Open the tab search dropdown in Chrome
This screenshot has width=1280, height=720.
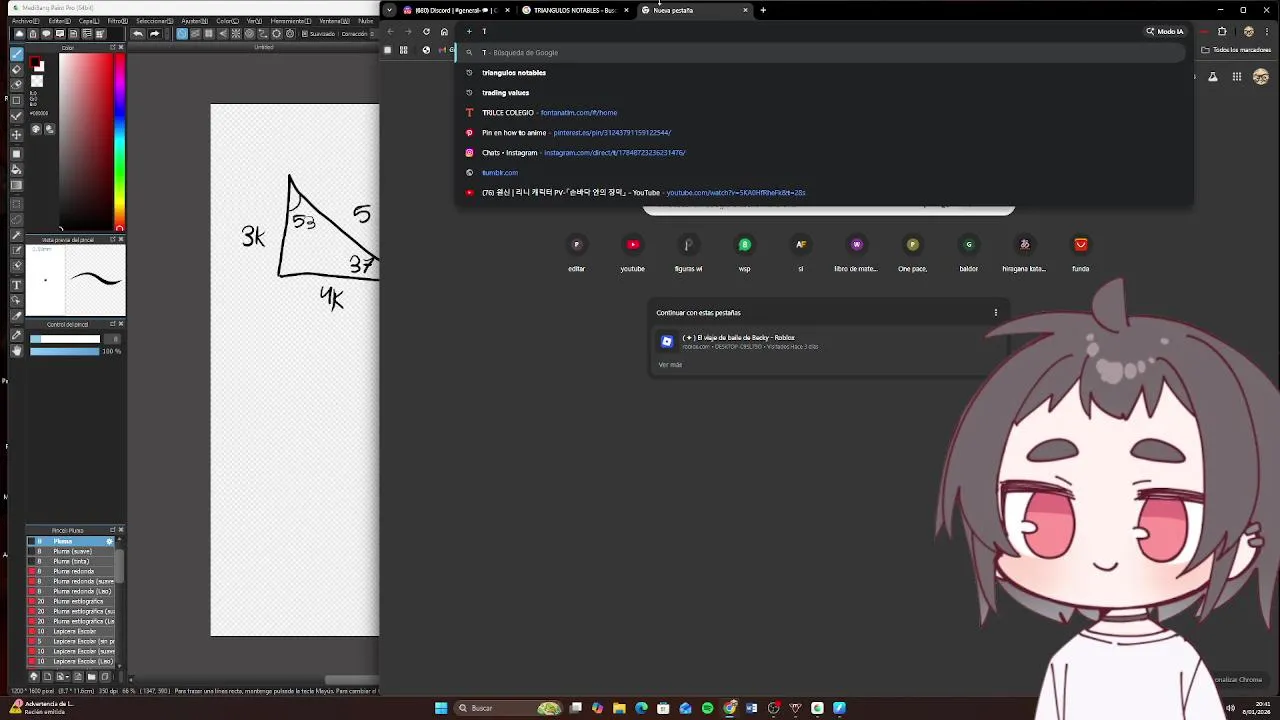389,10
